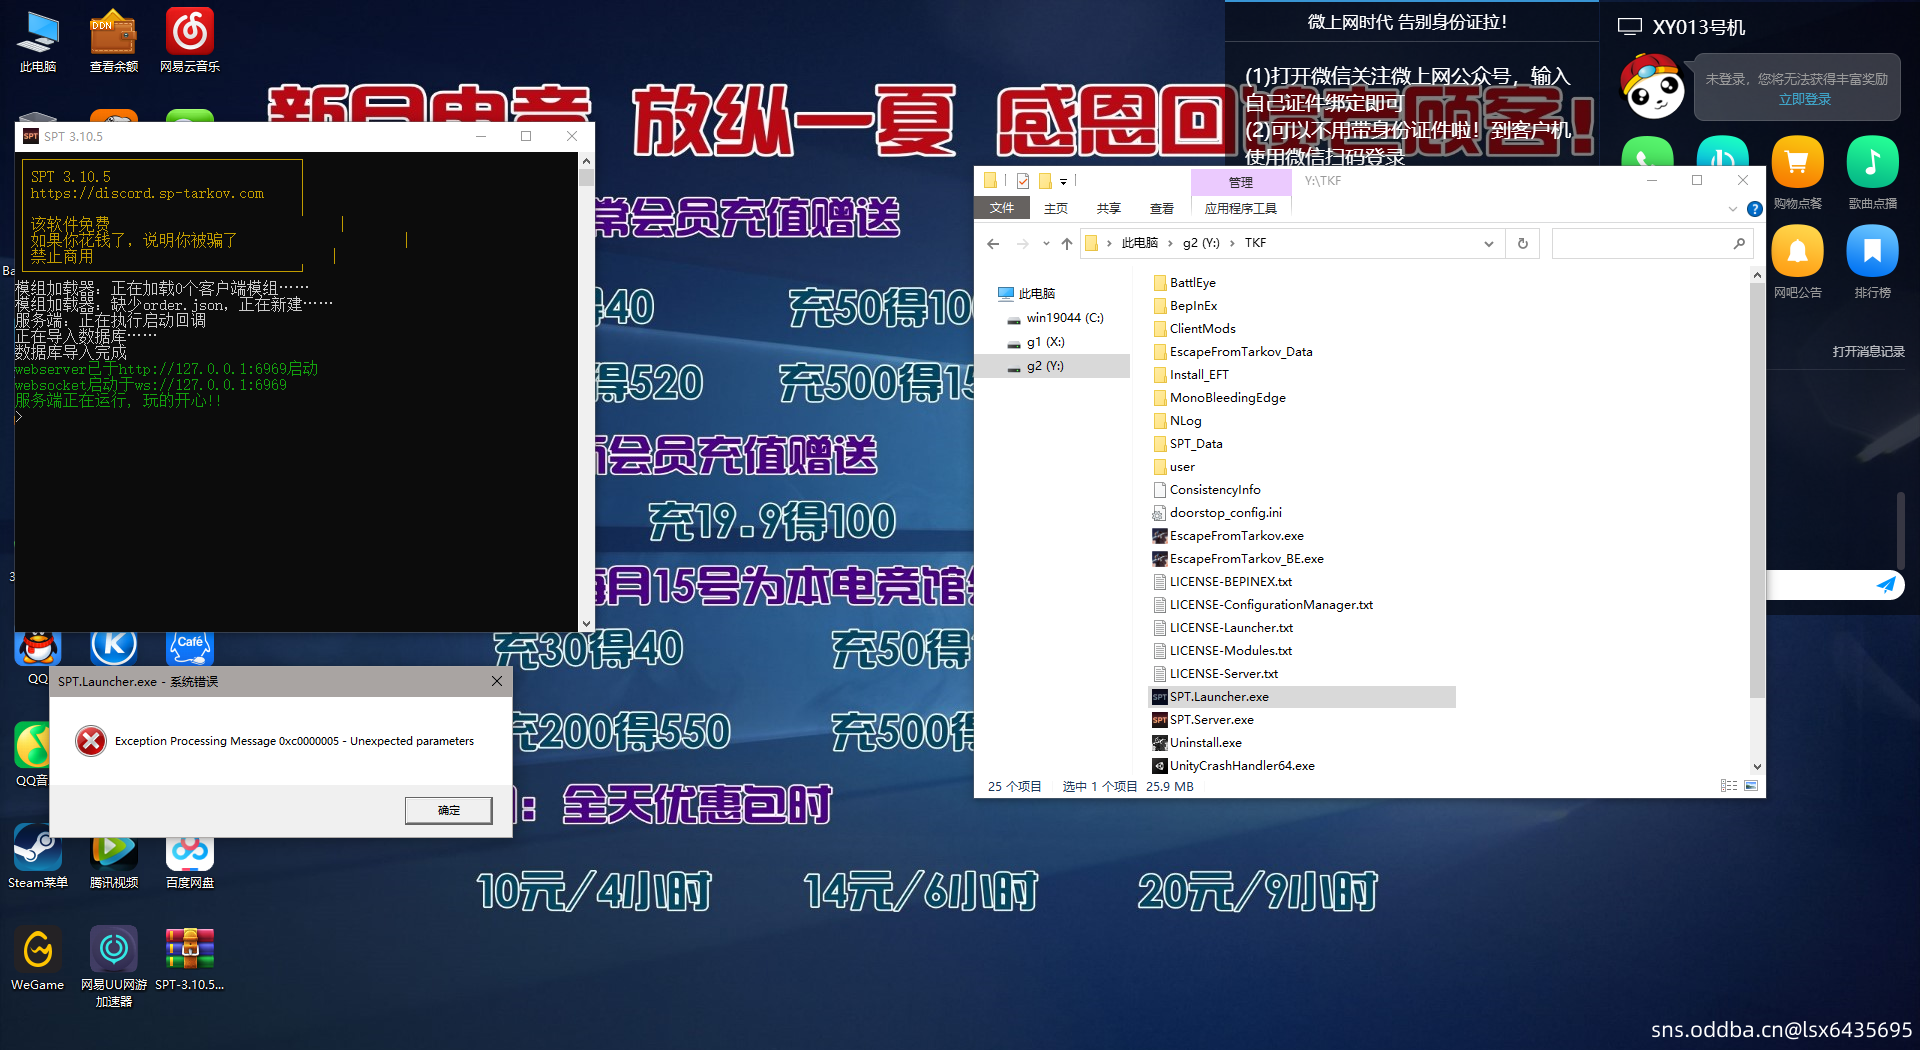Click TKF in the address breadcrumb
Image resolution: width=1920 pixels, height=1050 pixels.
point(1255,243)
